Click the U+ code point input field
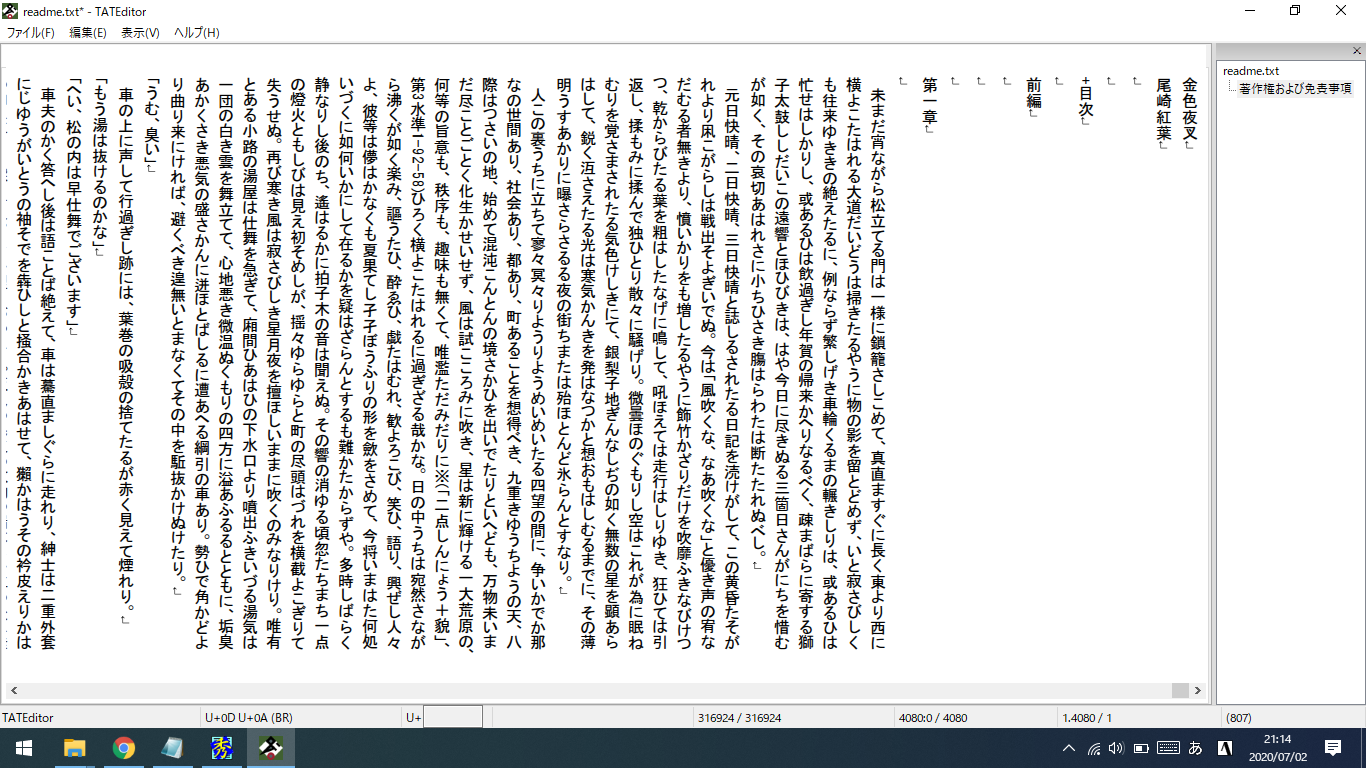Image resolution: width=1366 pixels, height=768 pixels. (x=453, y=717)
